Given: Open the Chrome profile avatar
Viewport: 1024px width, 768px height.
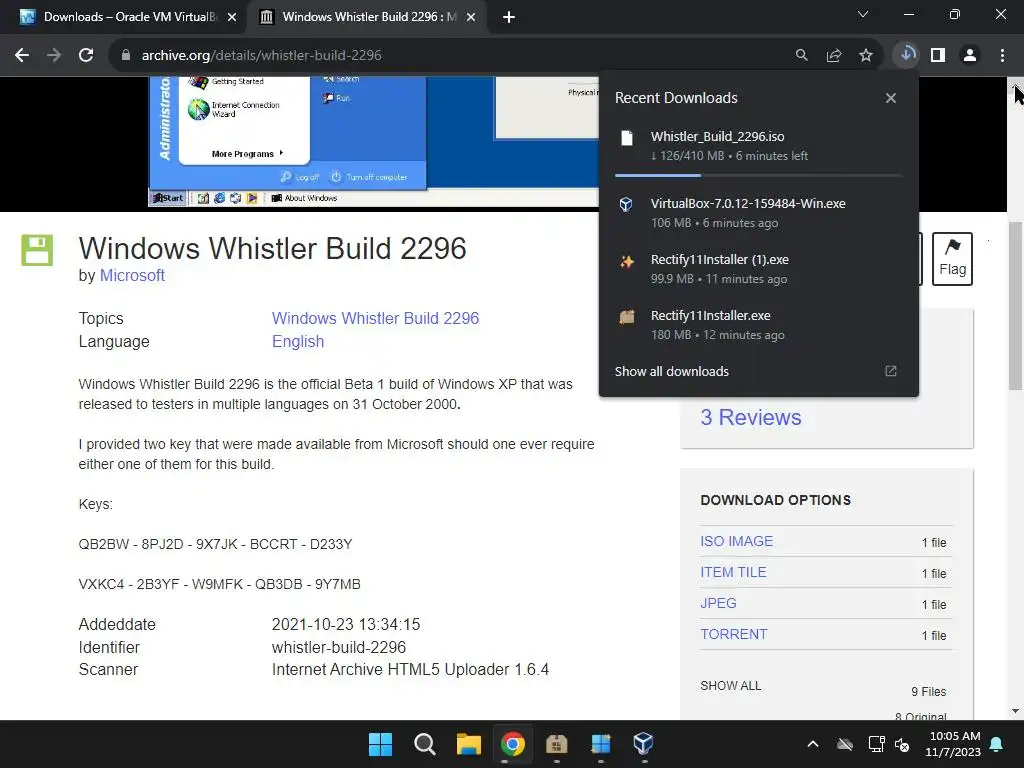Looking at the screenshot, I should [x=970, y=56].
